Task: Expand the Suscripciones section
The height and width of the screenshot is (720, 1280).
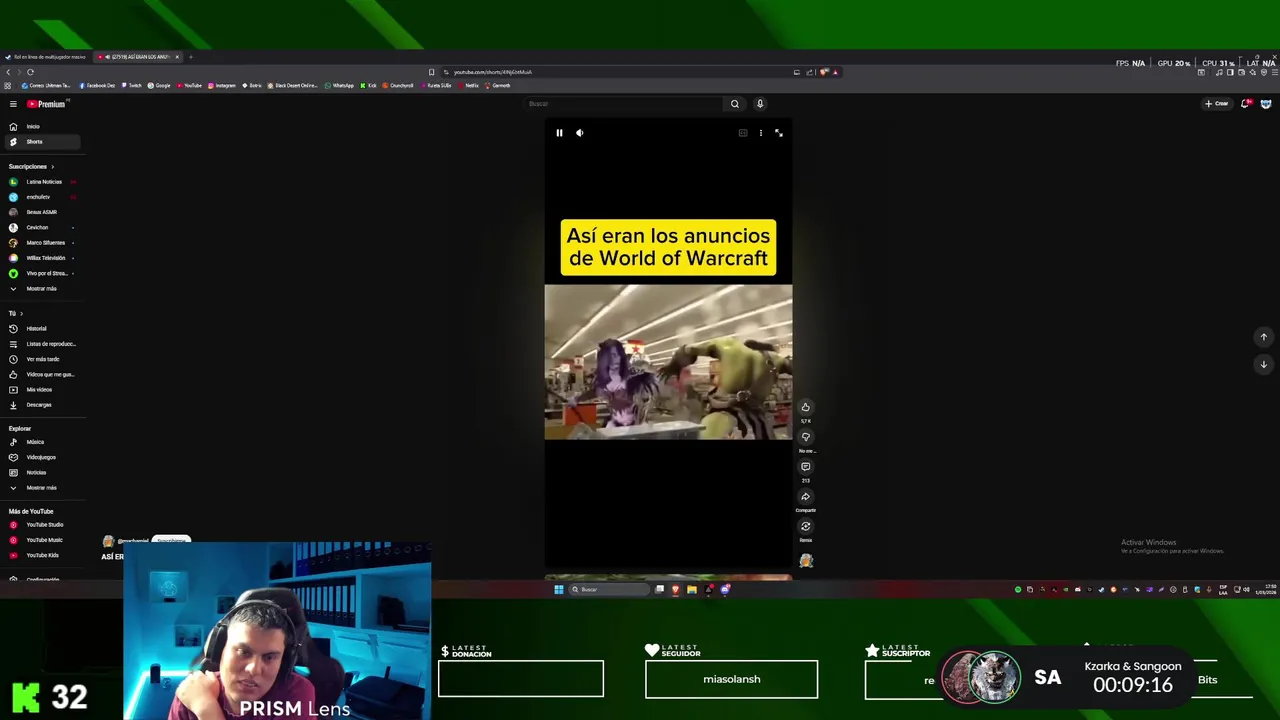Action: click(31, 167)
